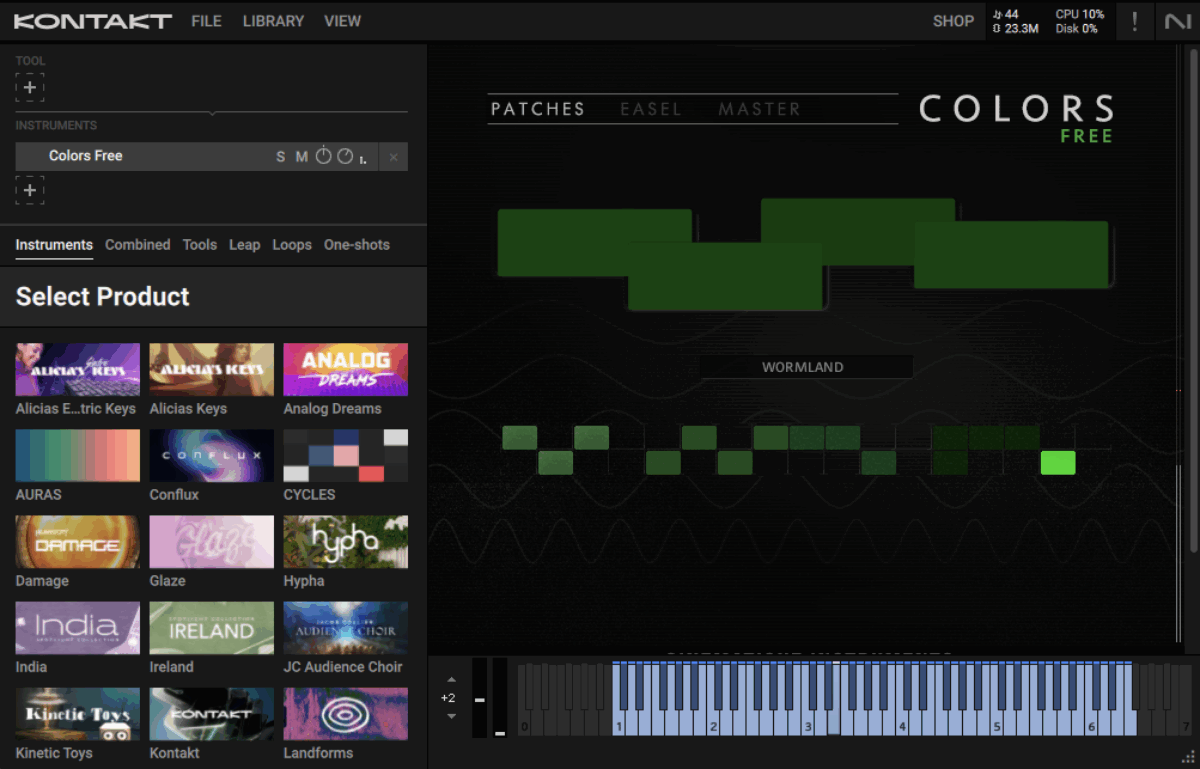
Task: Select the Damage product thumbnail
Action: pyautogui.click(x=77, y=542)
